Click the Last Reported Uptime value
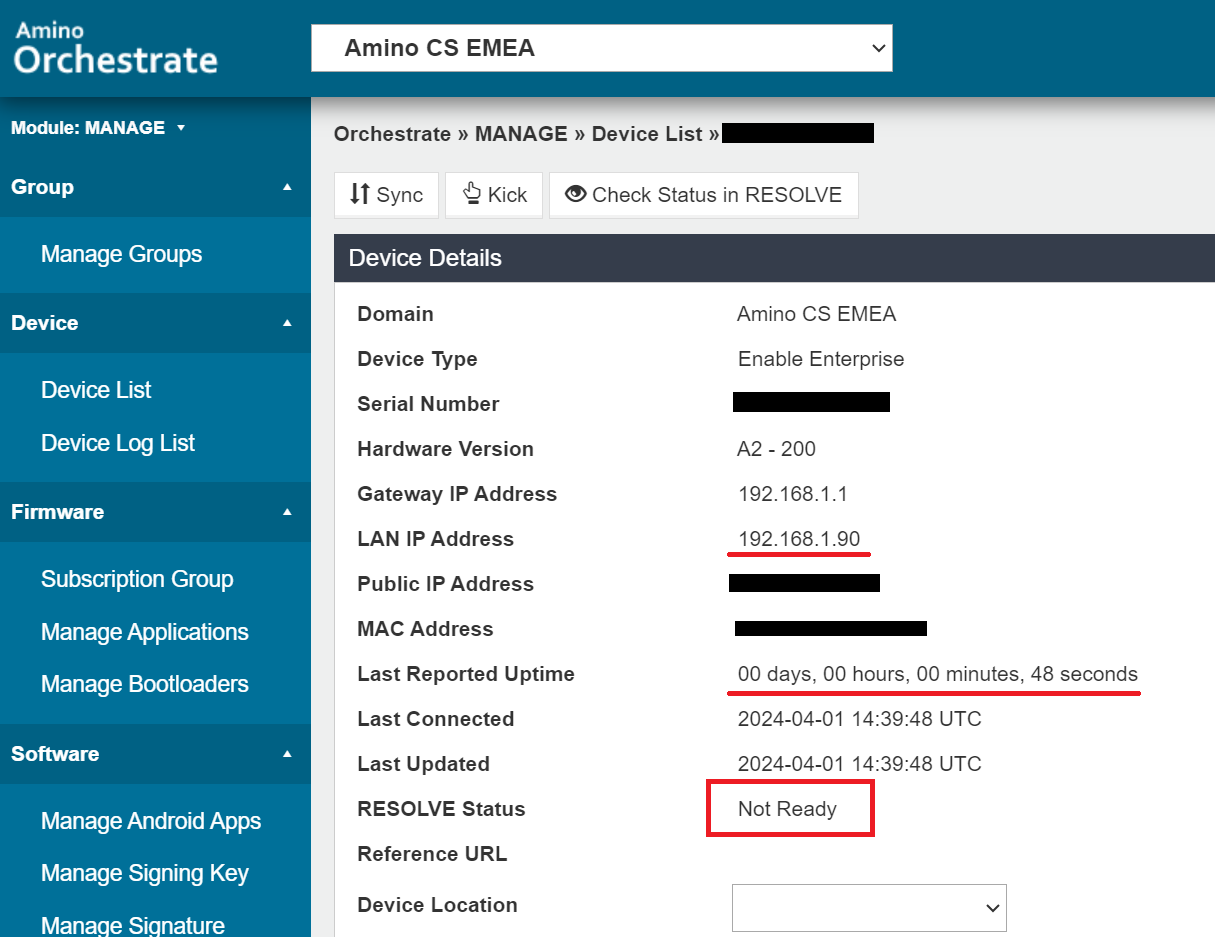Image resolution: width=1215 pixels, height=937 pixels. [x=938, y=674]
